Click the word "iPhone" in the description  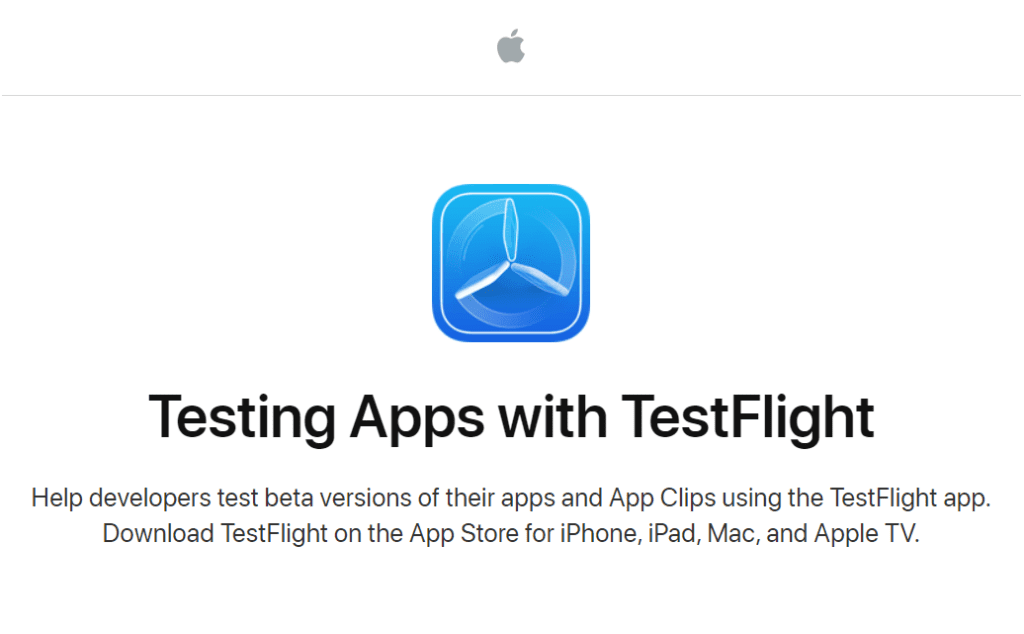(600, 533)
